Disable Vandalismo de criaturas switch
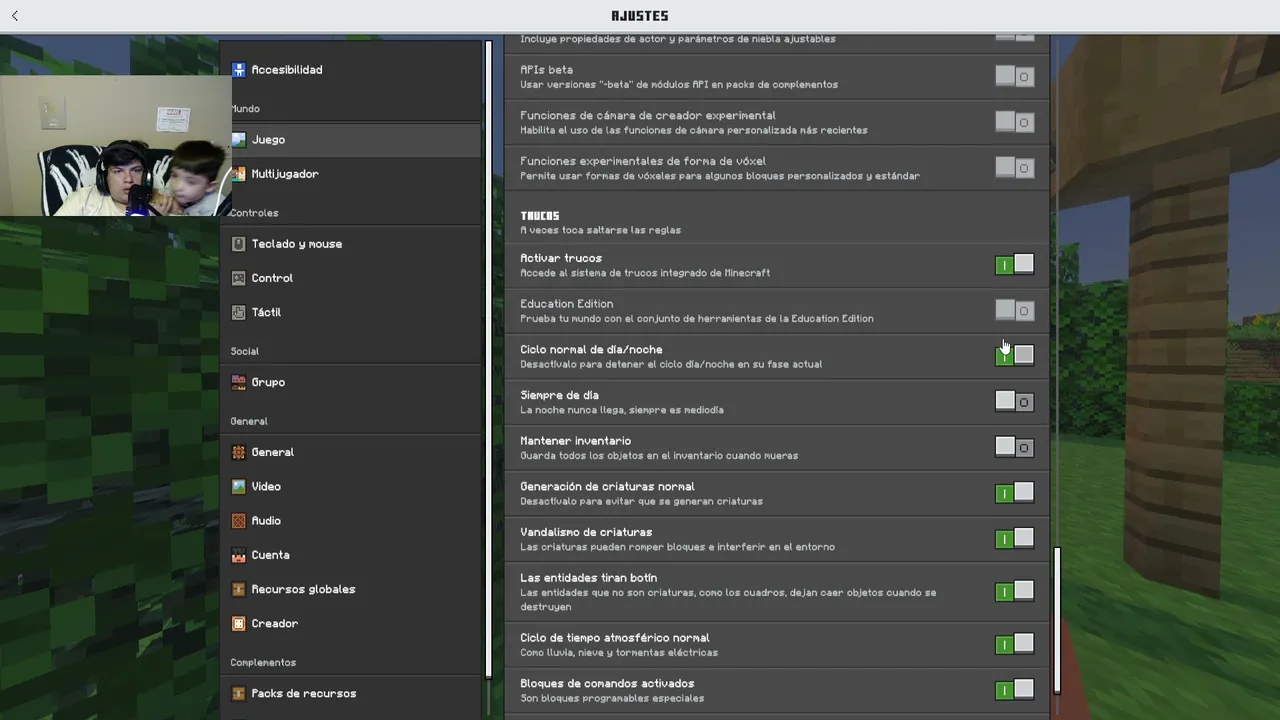 pyautogui.click(x=1014, y=539)
